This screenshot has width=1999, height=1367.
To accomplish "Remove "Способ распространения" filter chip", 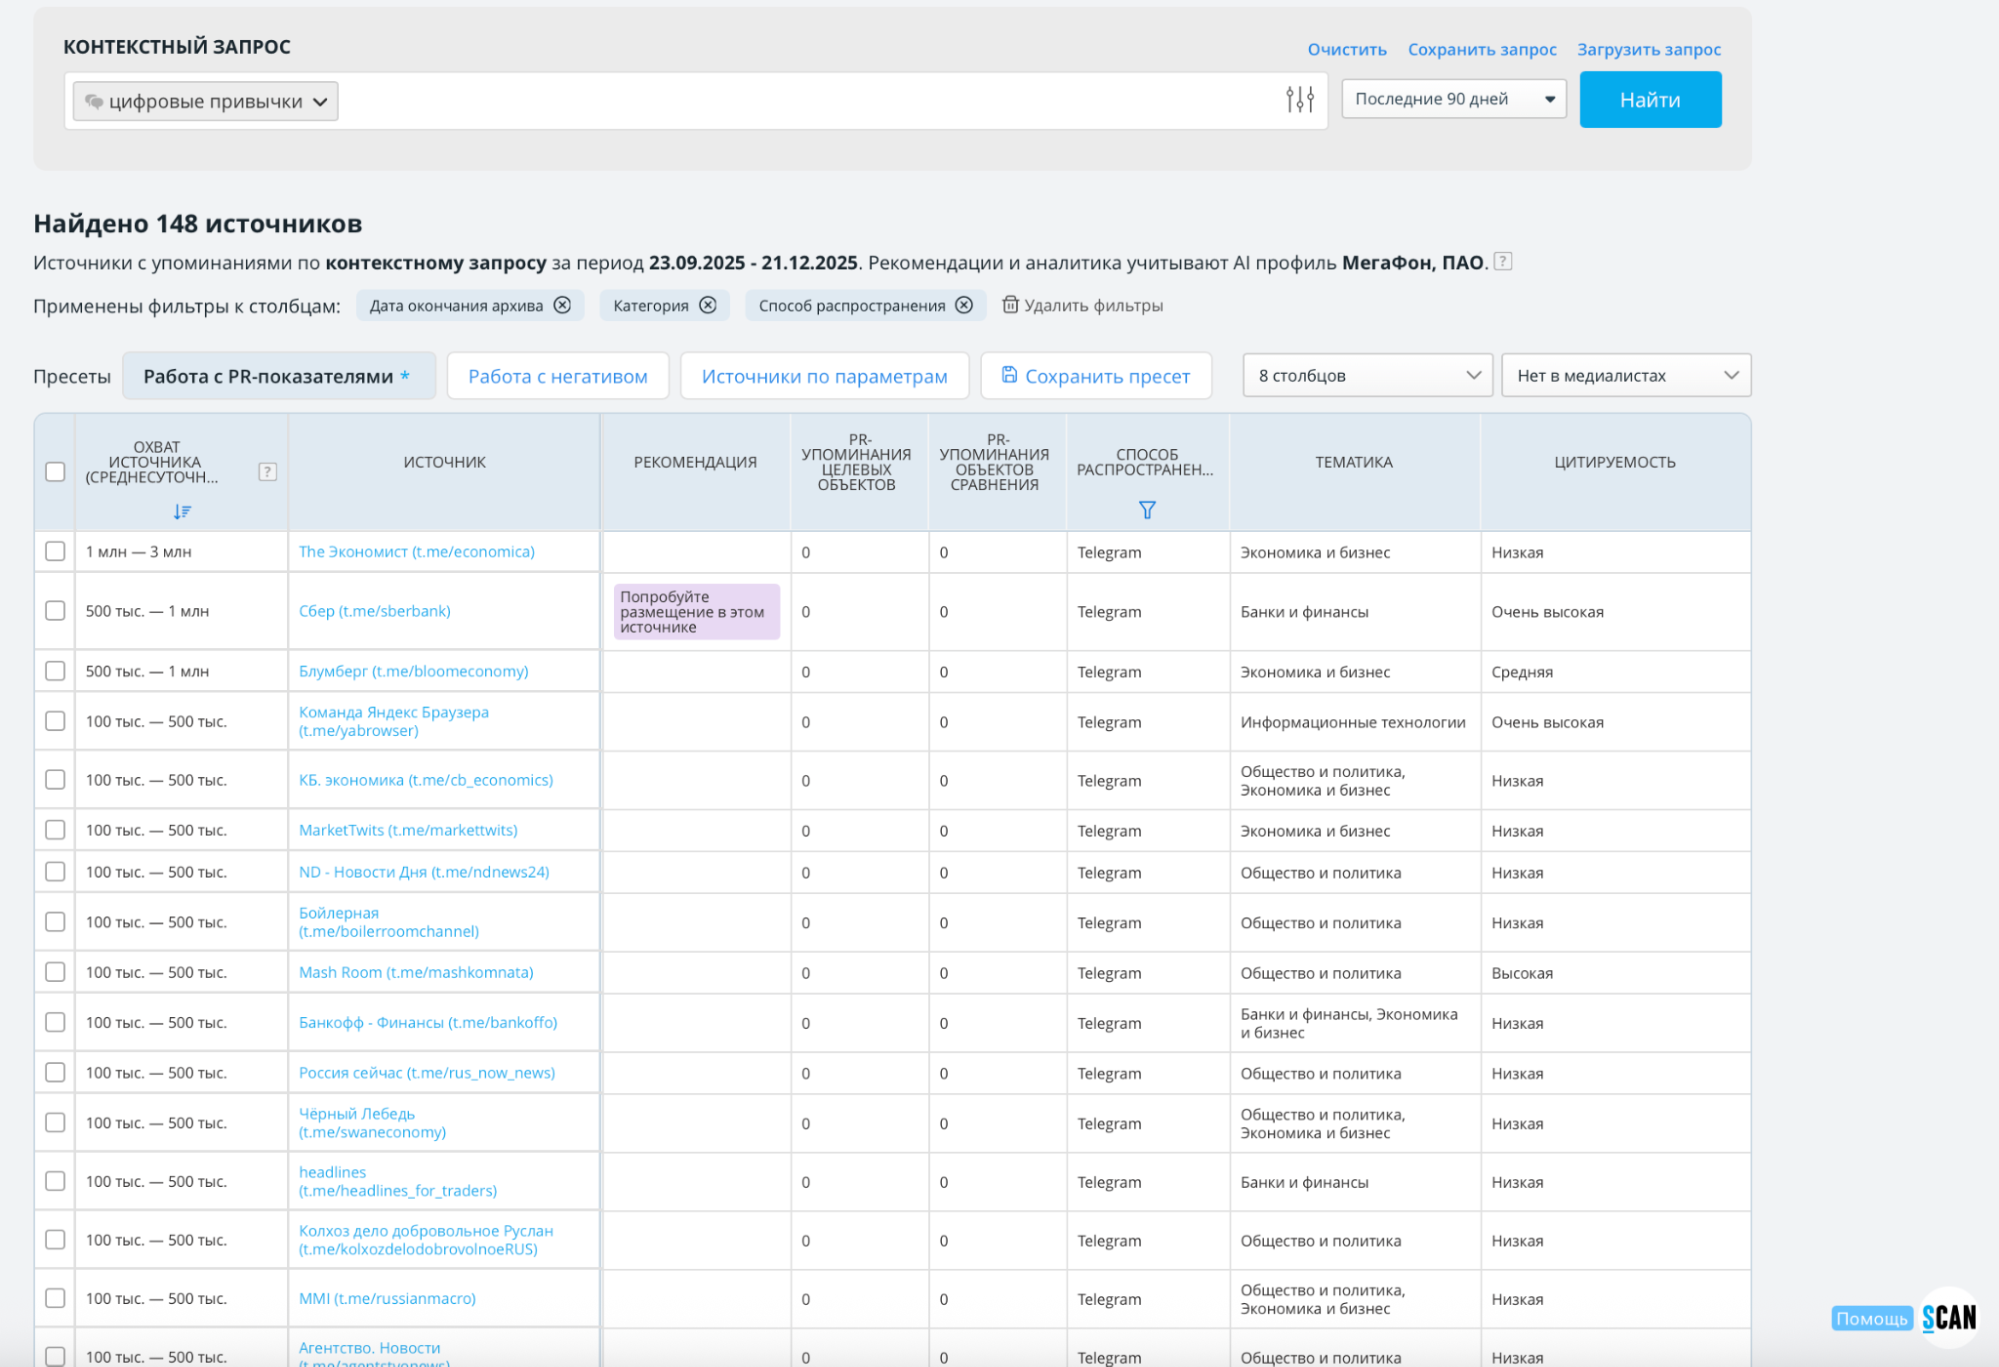I will coord(964,305).
